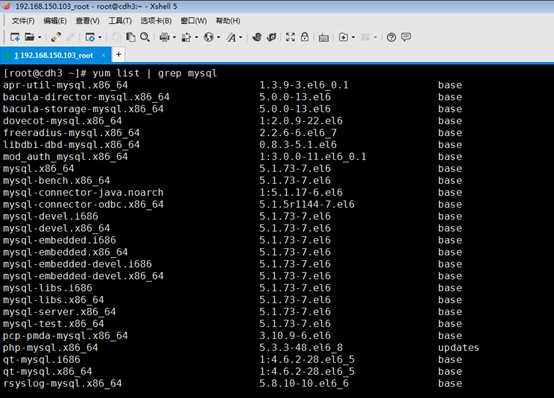Screen dimensions: 554x398
Task: Open the 选项卡(B) Tab menu
Action: (156, 21)
